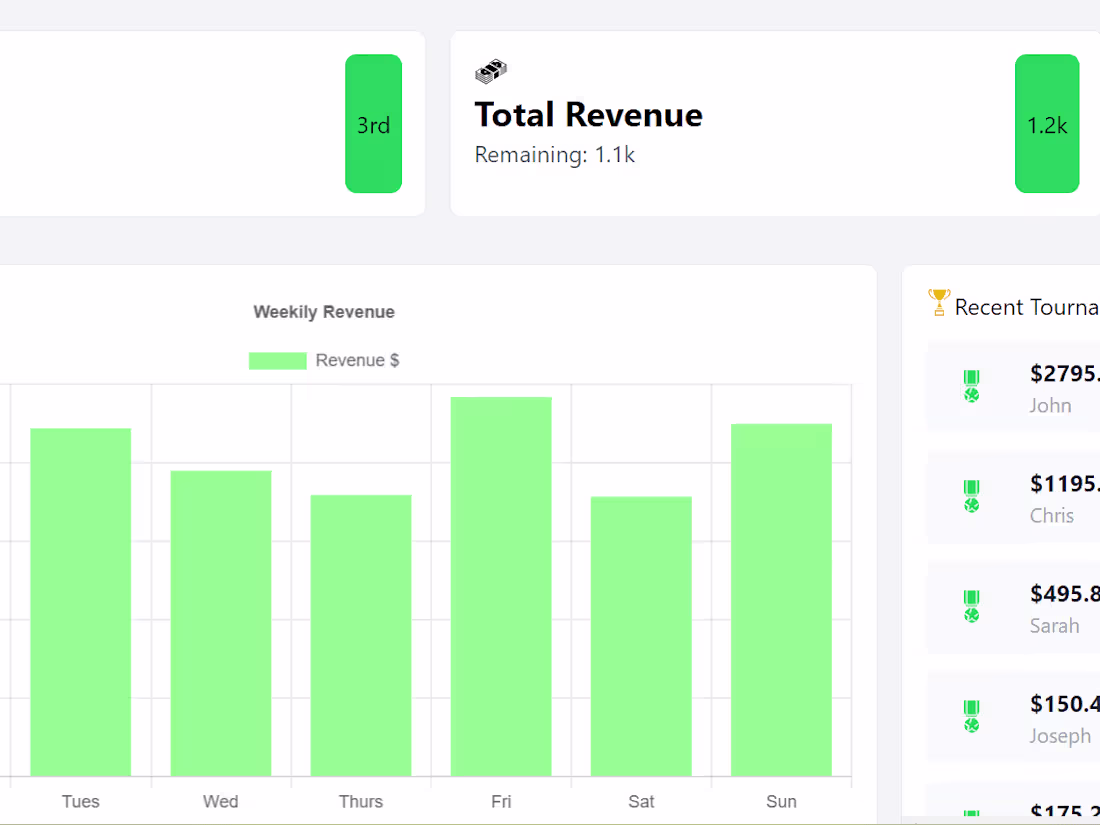This screenshot has width=1100, height=825.
Task: Click the Weekily Revenue chart title
Action: 324,312
